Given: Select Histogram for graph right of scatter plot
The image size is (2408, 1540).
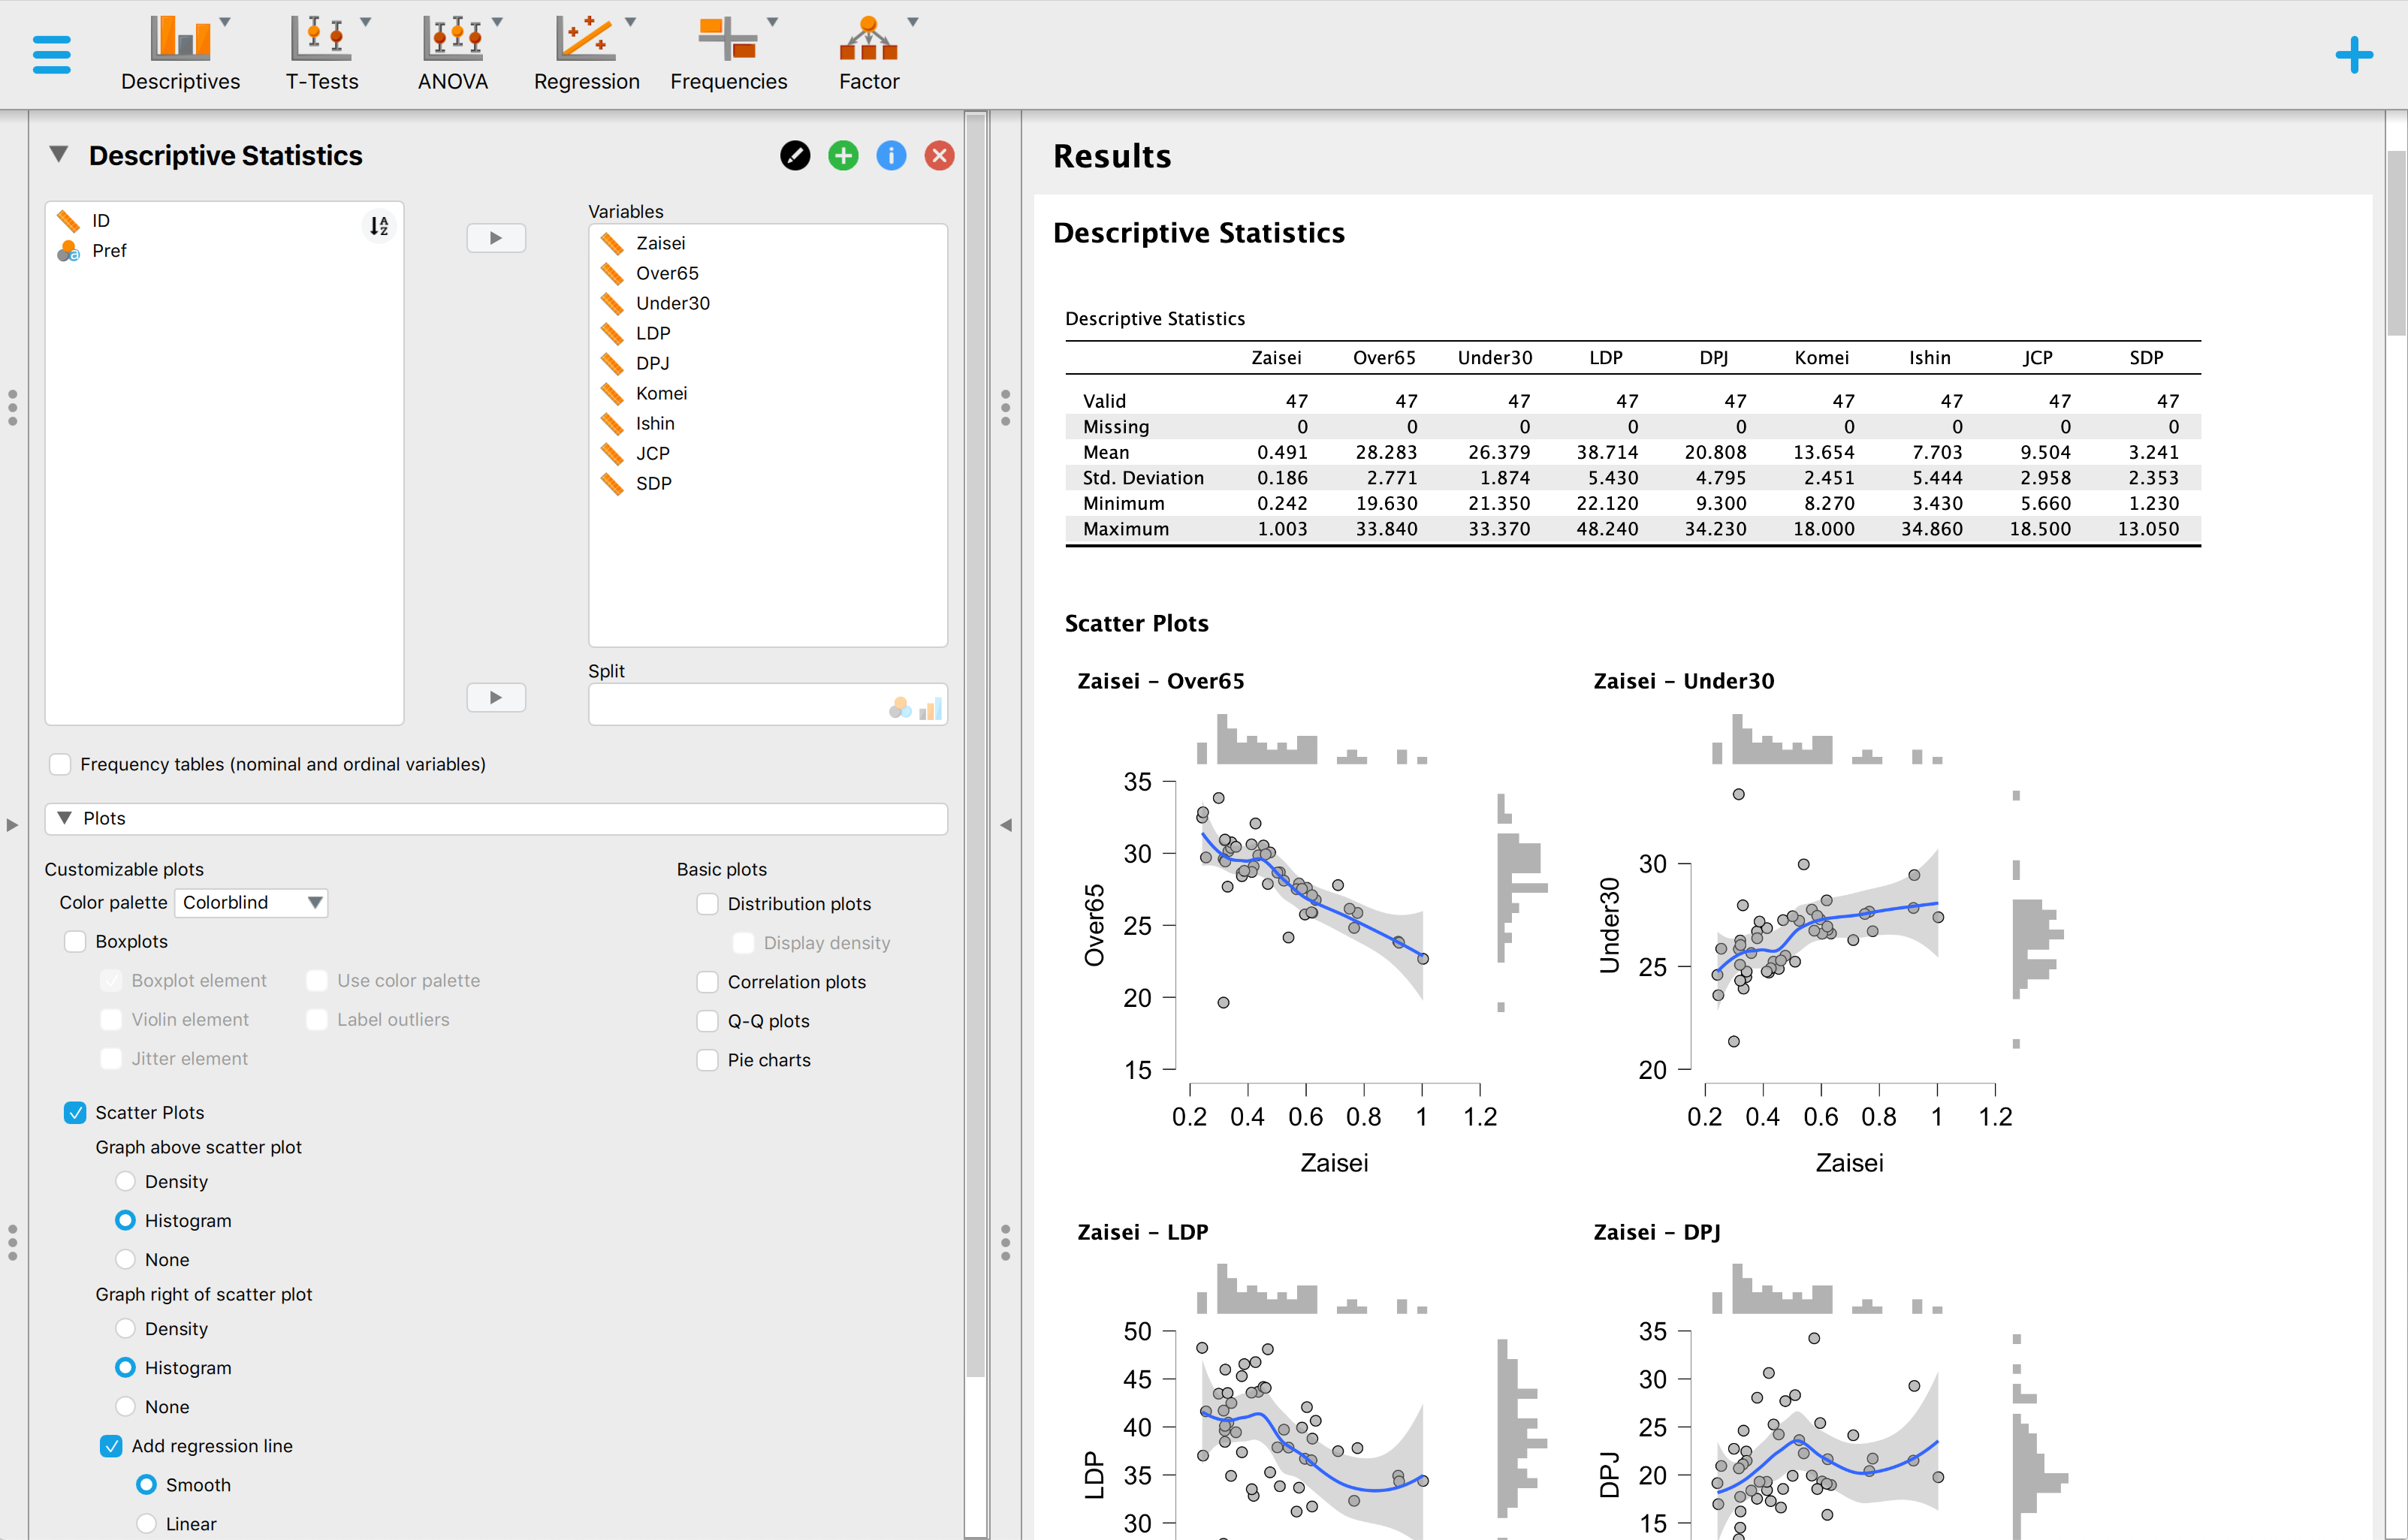Looking at the screenshot, I should click(125, 1367).
